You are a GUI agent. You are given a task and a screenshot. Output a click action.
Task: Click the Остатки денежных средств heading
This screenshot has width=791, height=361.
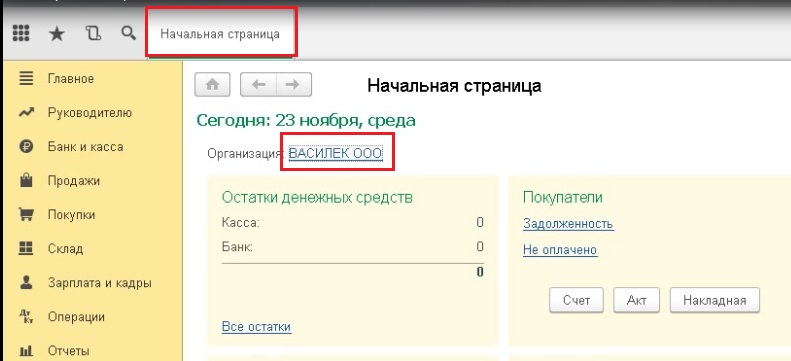317,197
